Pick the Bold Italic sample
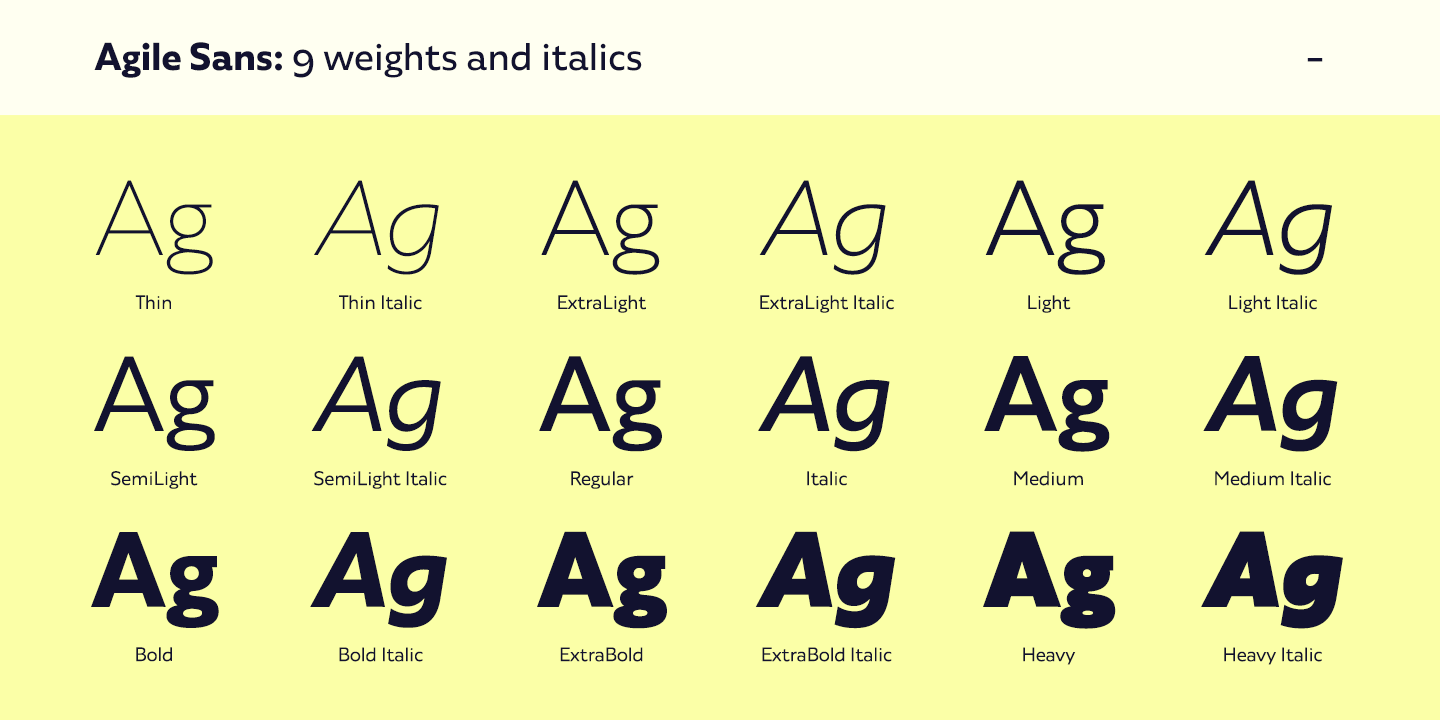The image size is (1440, 720). [x=380, y=576]
